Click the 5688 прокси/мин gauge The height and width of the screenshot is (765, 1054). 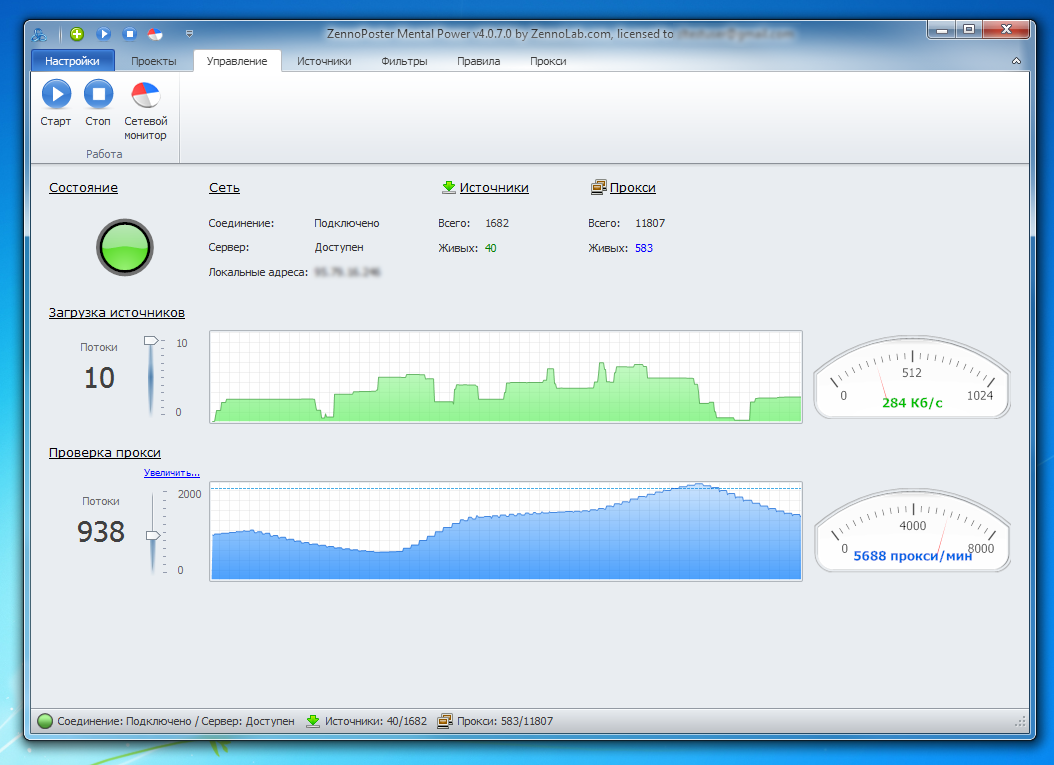(912, 531)
